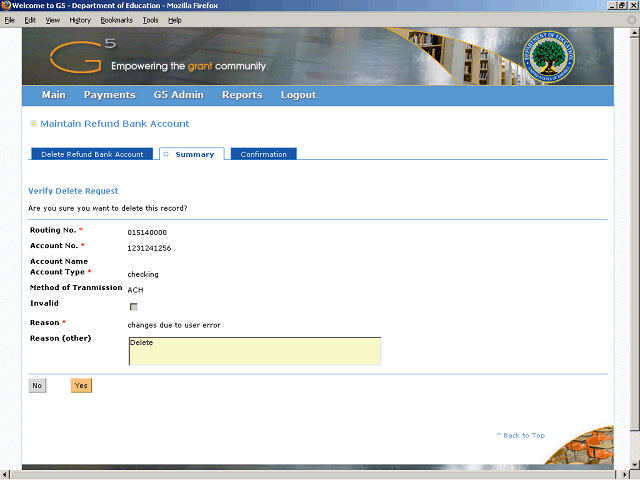Open the View menu
This screenshot has width=640, height=480.
pos(53,20)
